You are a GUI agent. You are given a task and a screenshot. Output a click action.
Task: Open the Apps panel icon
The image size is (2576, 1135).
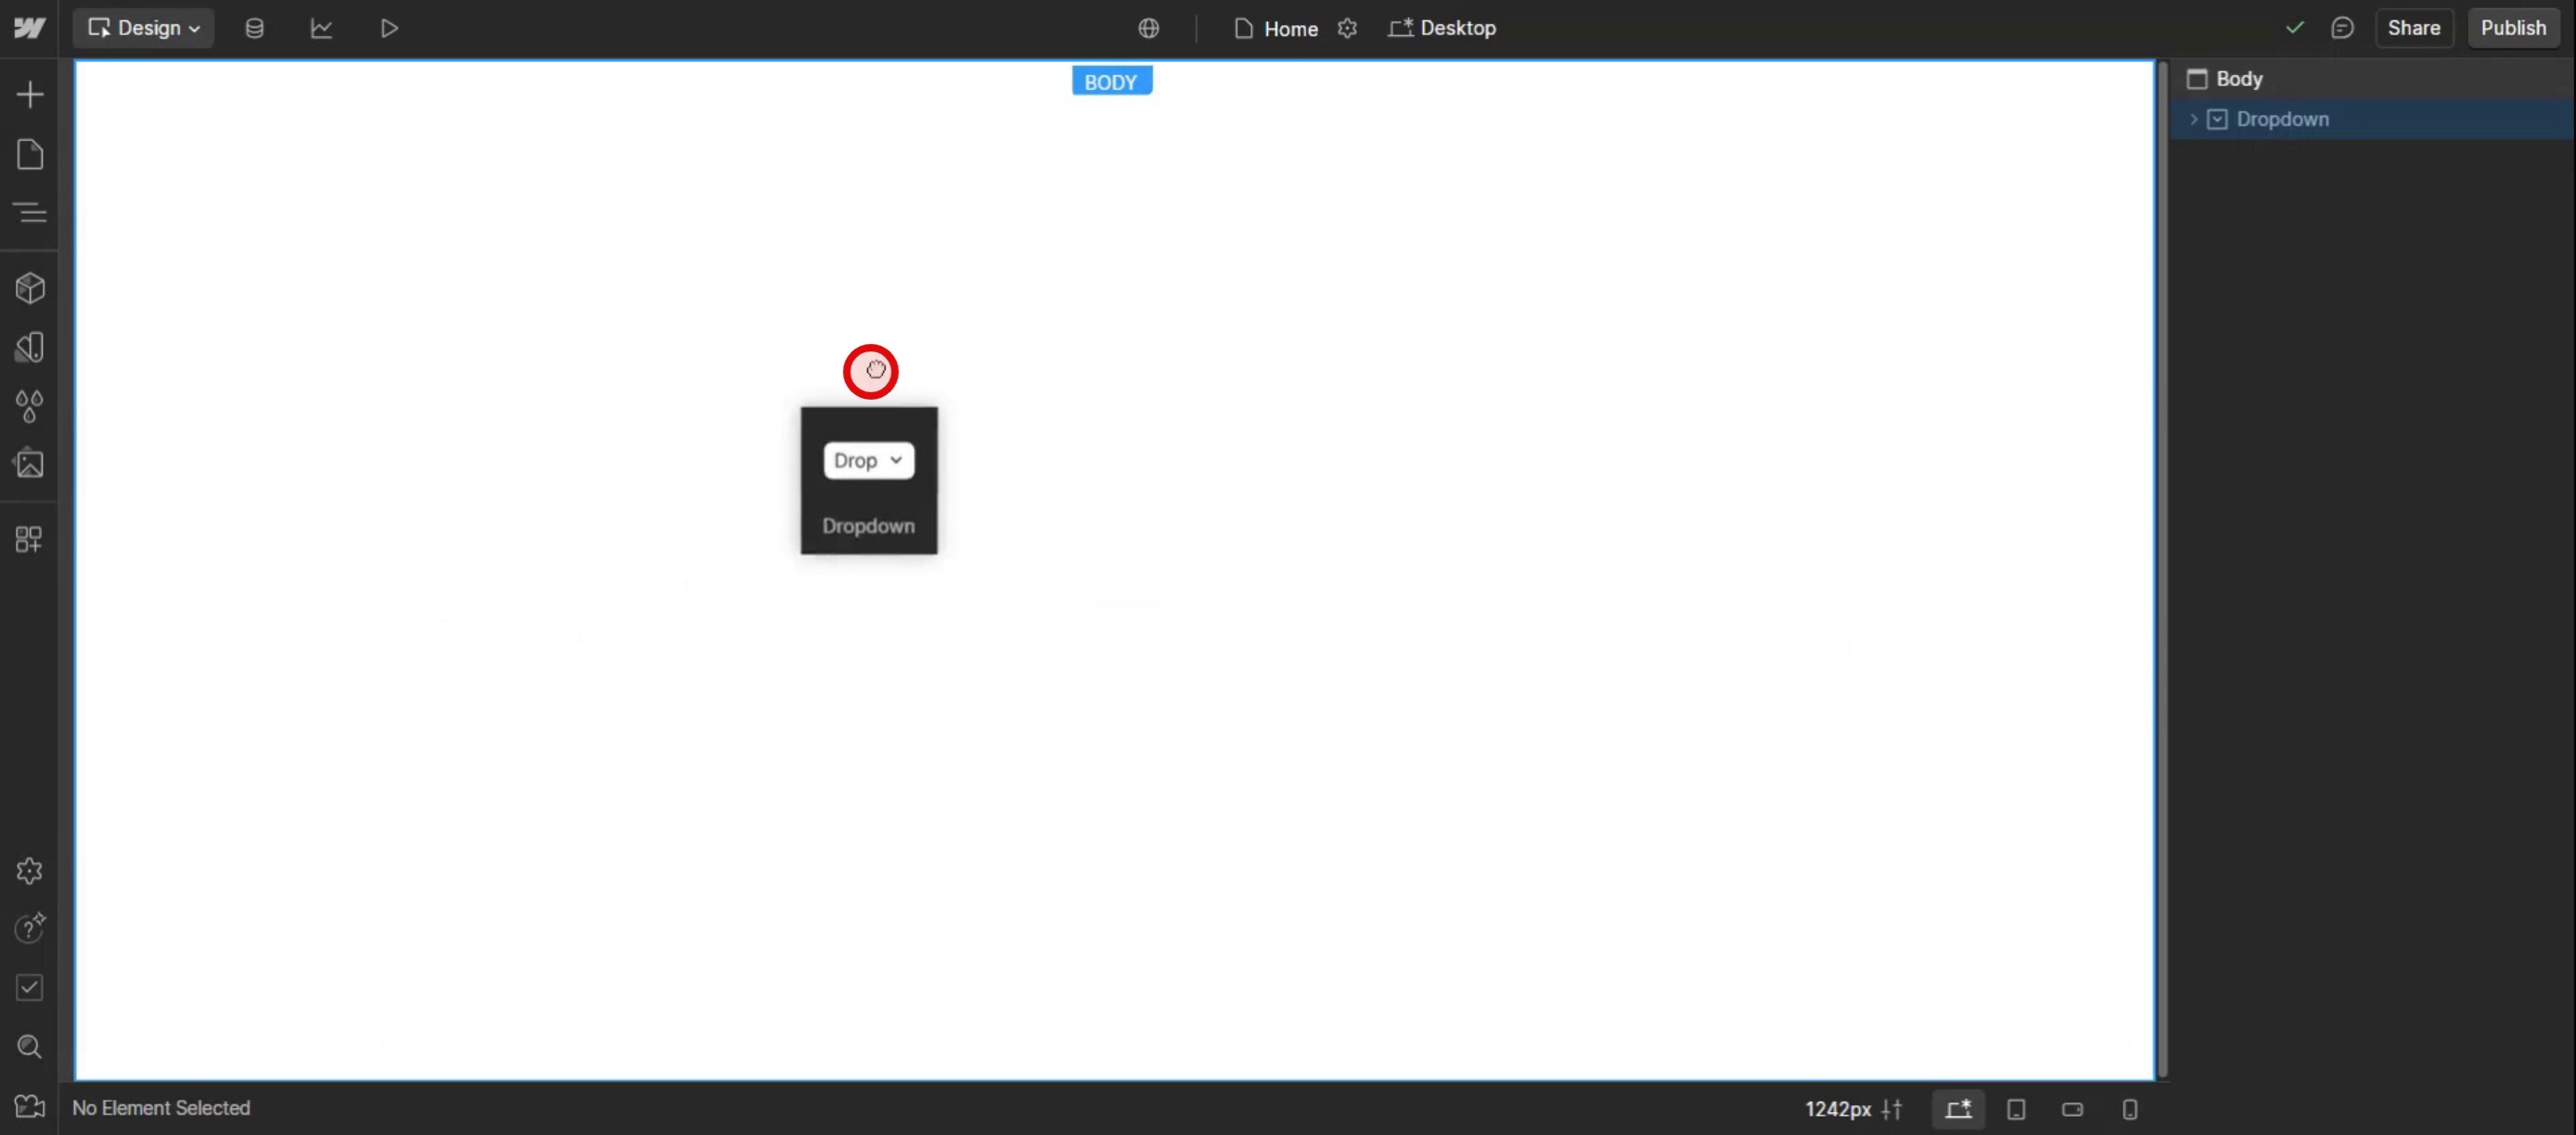(30, 540)
